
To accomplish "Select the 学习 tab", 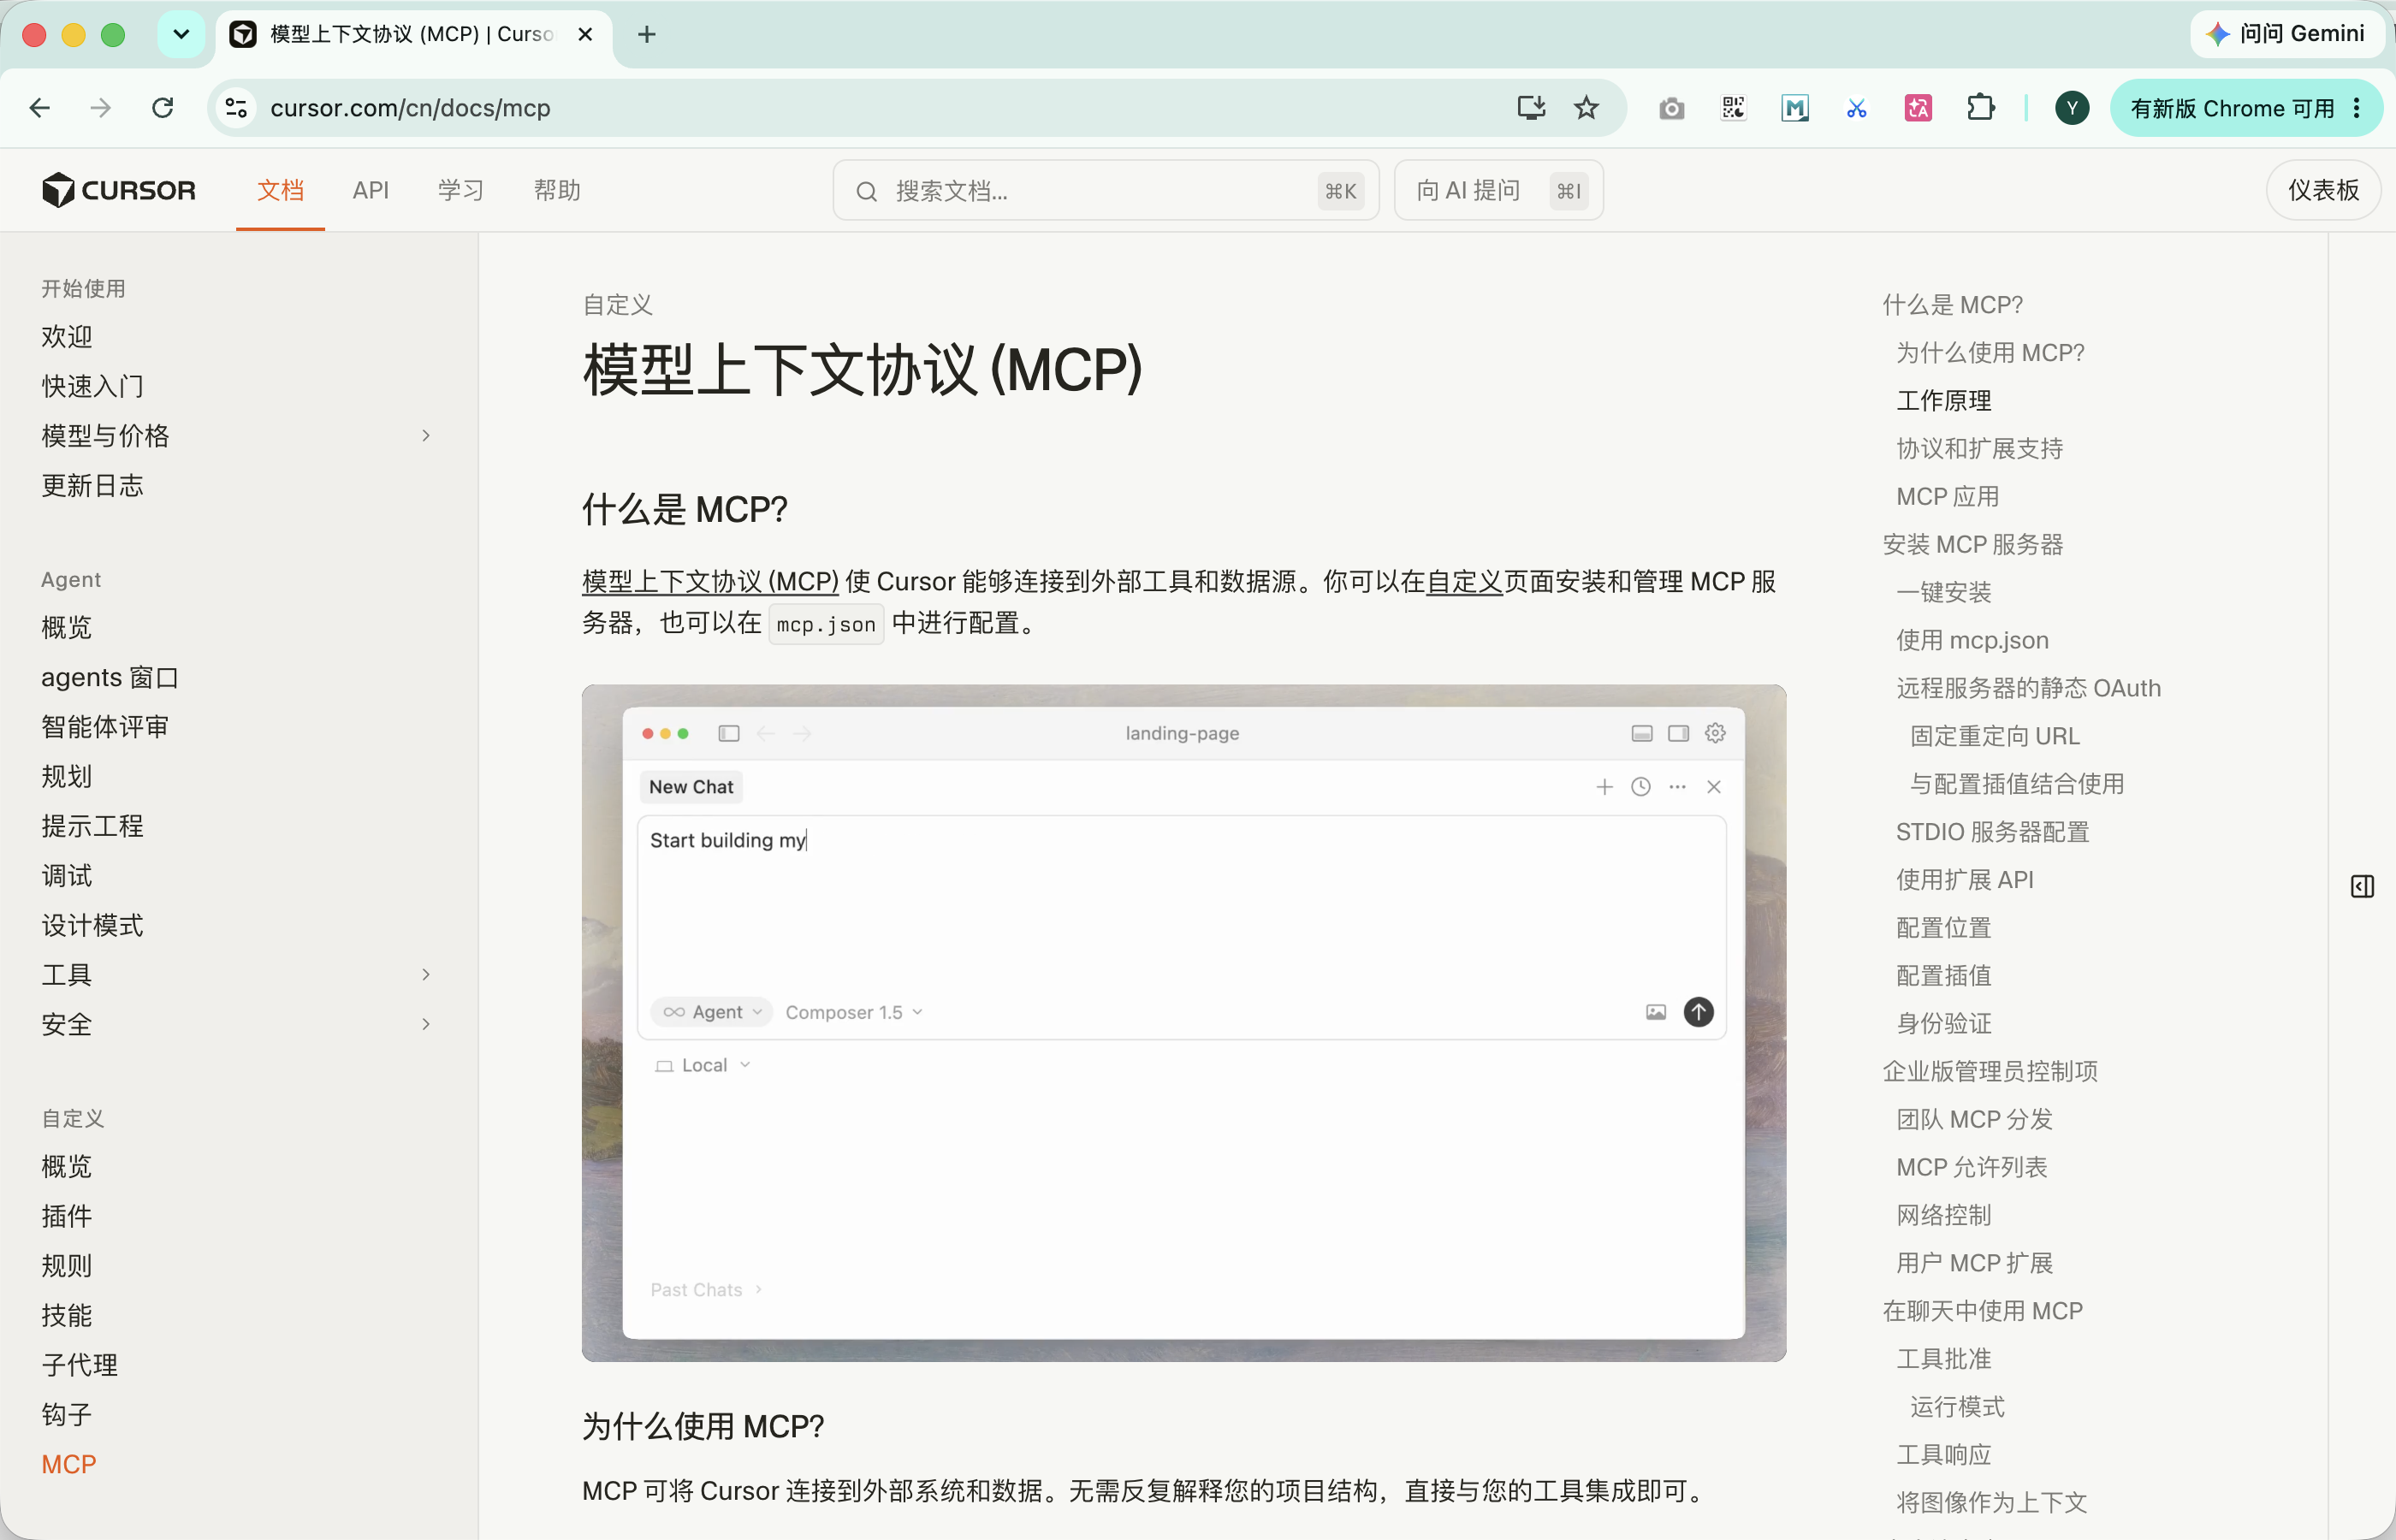I will click(461, 190).
